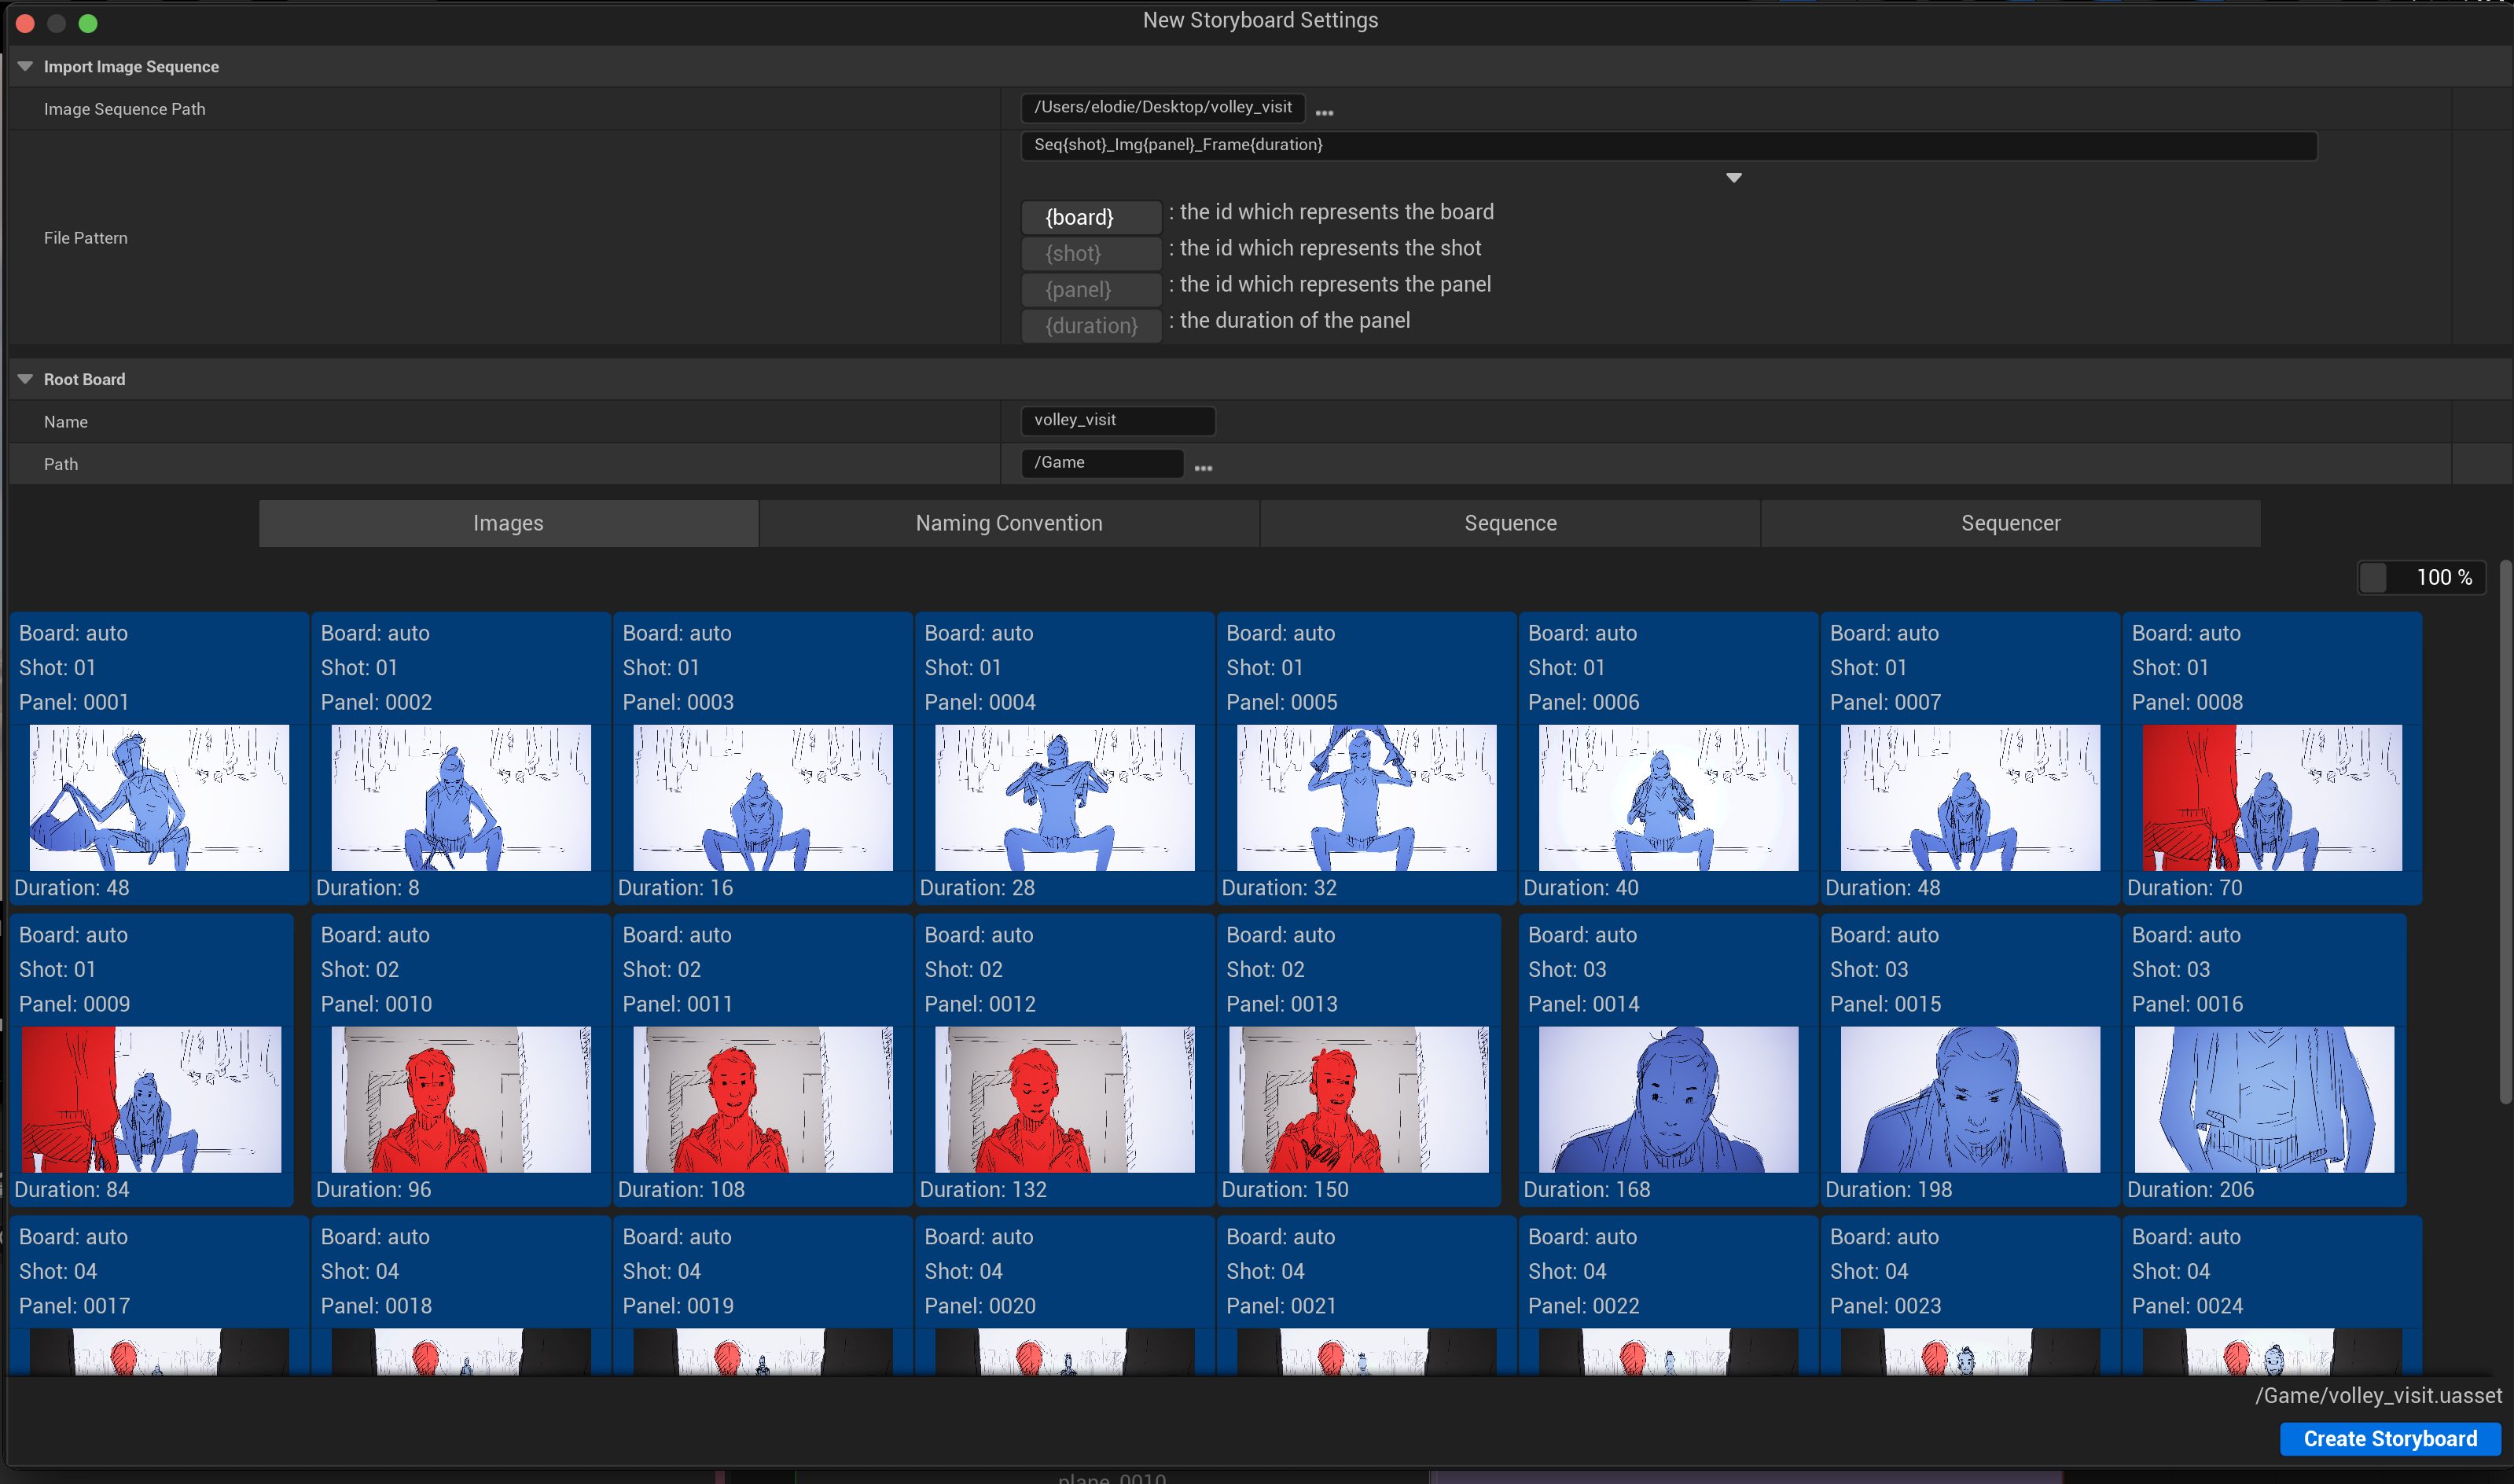Select Sequence tab
The image size is (2514, 1484).
pos(1509,523)
